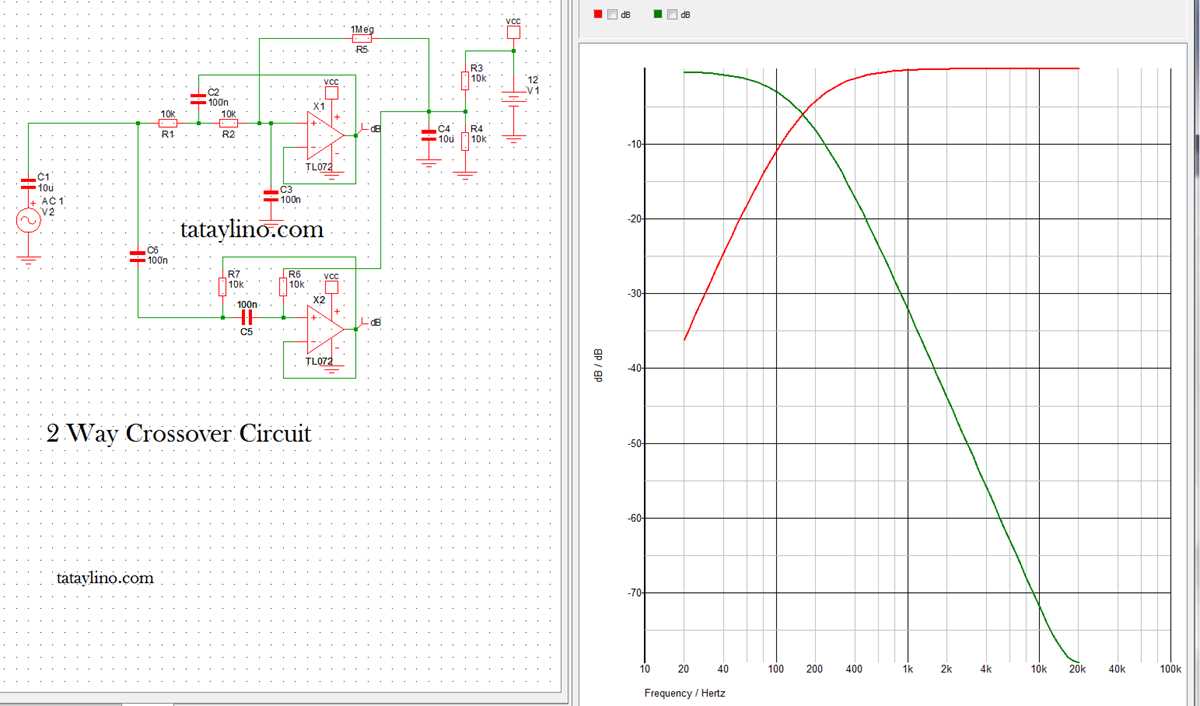Click the large tataylino.com text below X1
Screen dimensions: 1200x706
[x=252, y=229]
